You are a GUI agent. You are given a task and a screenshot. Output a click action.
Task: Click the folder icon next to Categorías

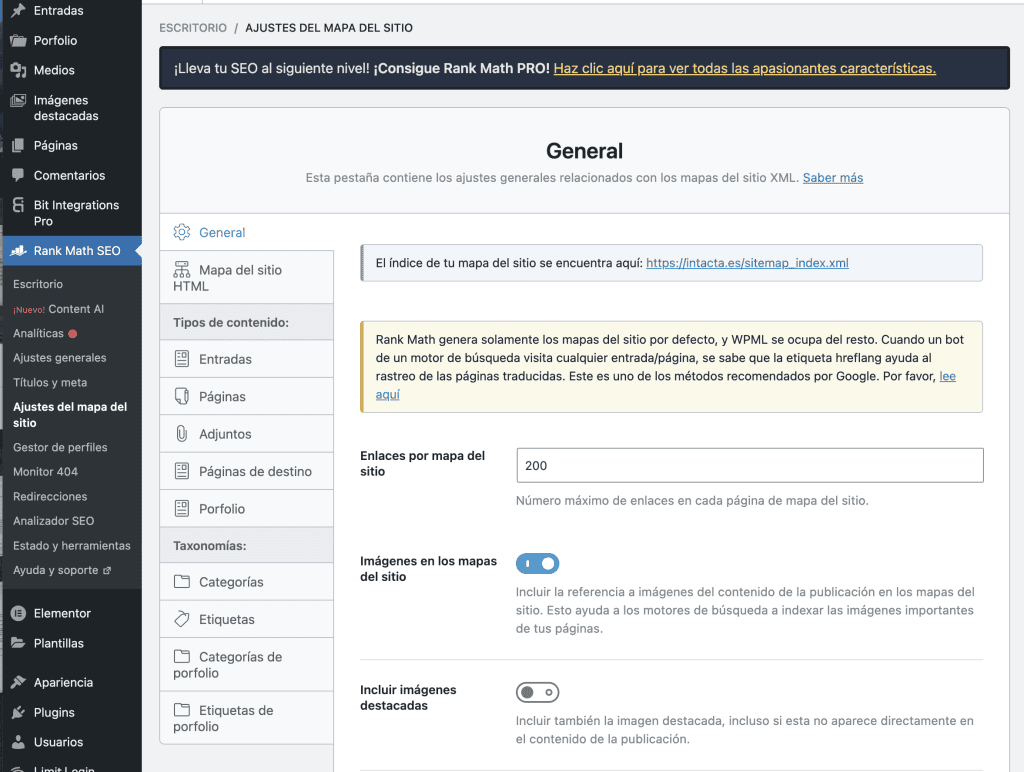click(181, 582)
